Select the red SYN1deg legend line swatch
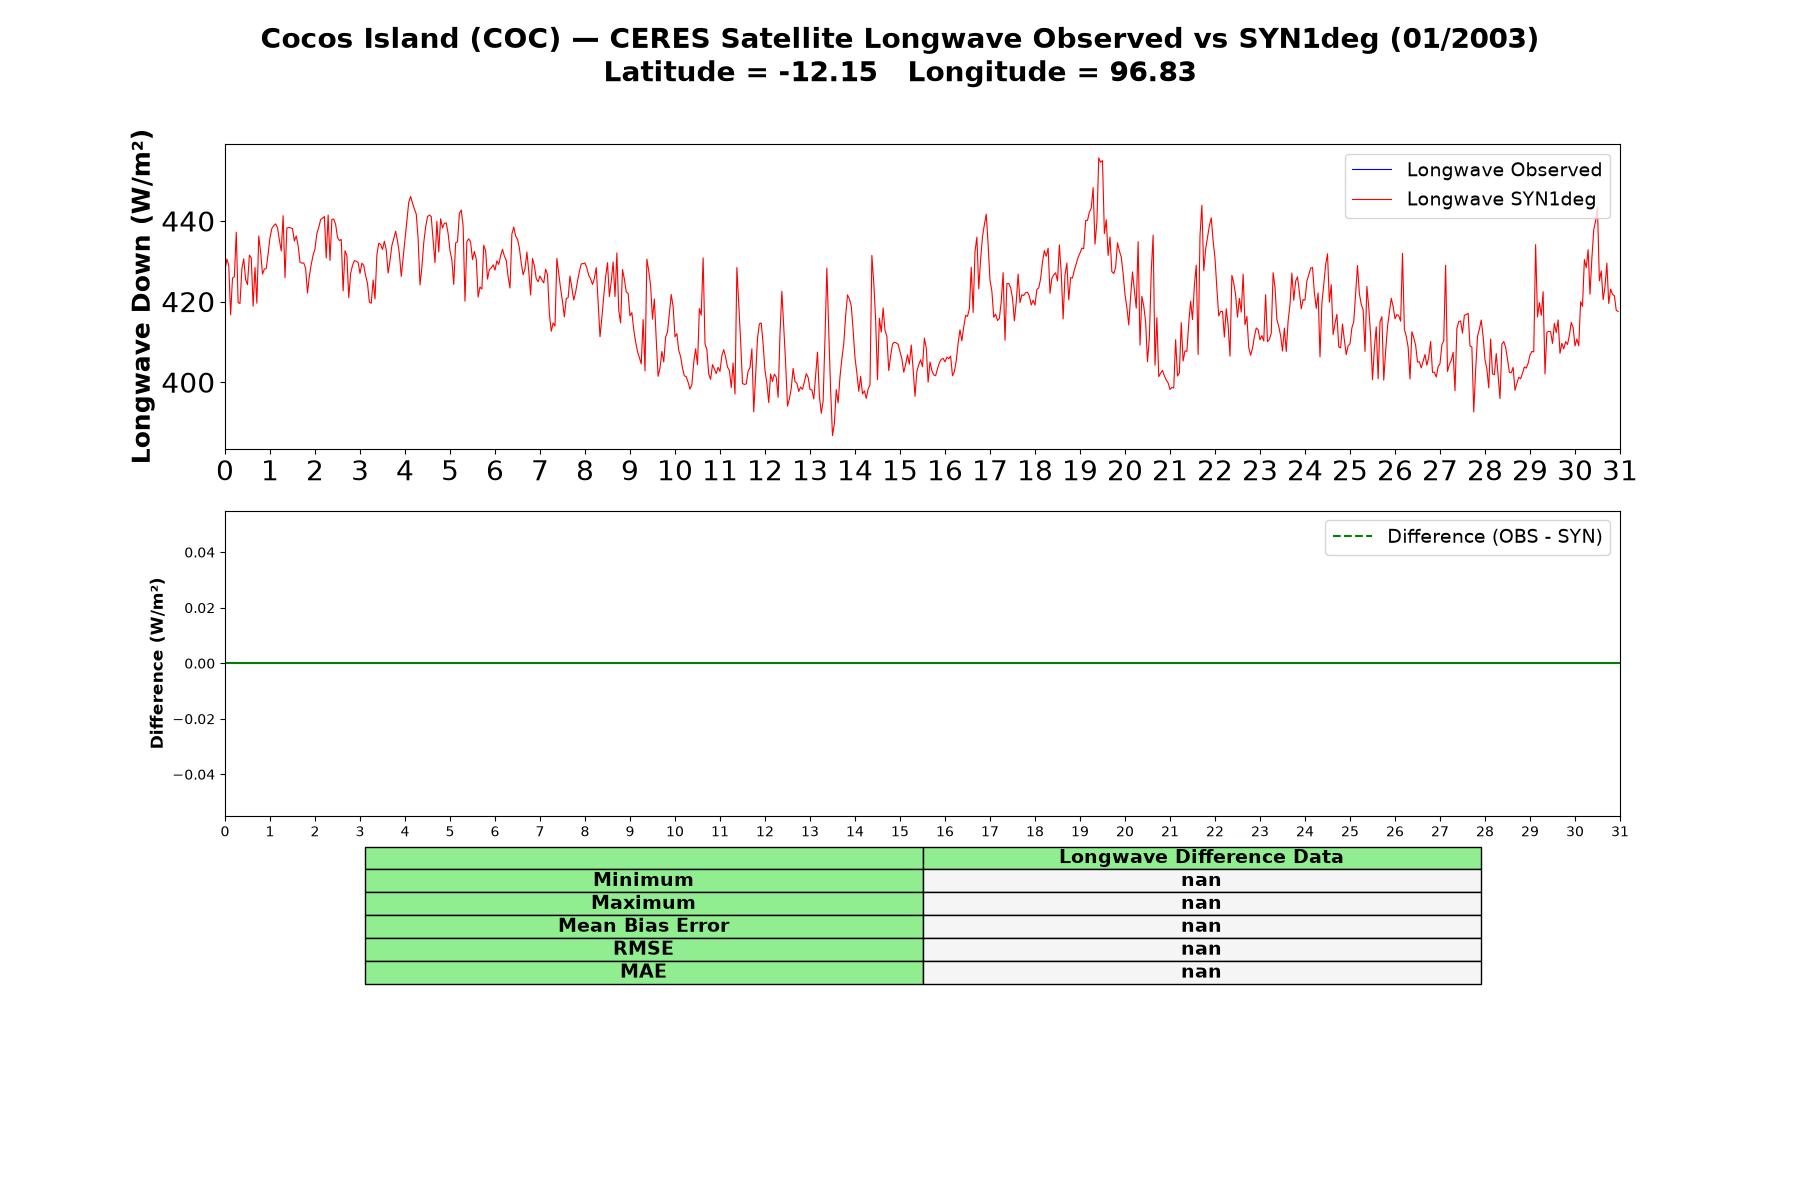The width and height of the screenshot is (1800, 1200). point(1371,200)
